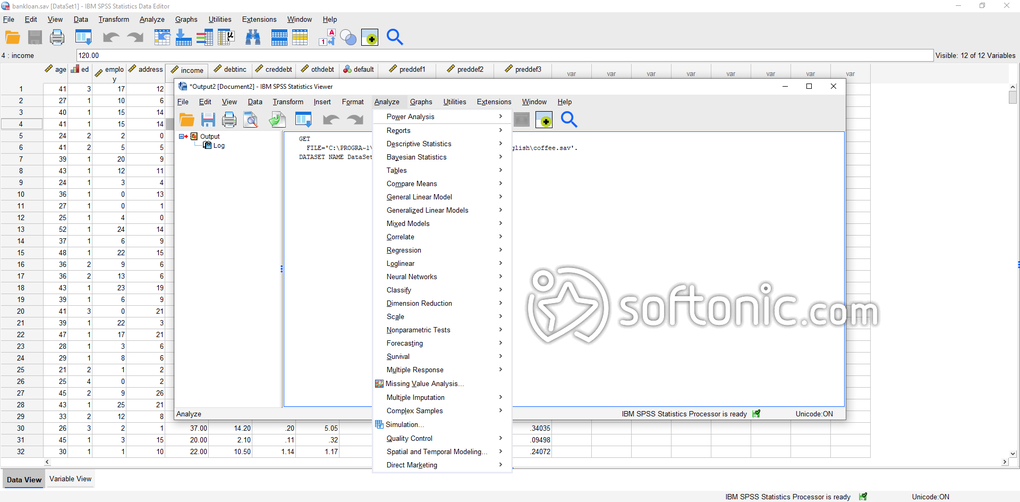
Task: Open the Quality Control submenu
Action: [444, 439]
